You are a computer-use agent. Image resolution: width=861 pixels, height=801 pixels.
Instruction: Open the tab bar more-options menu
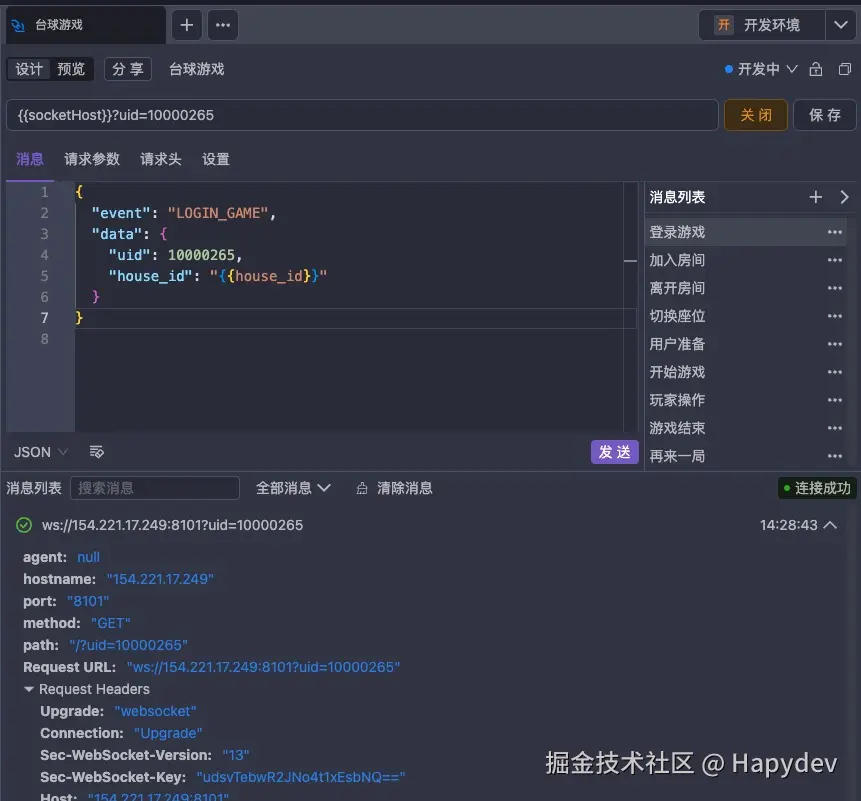click(x=223, y=25)
